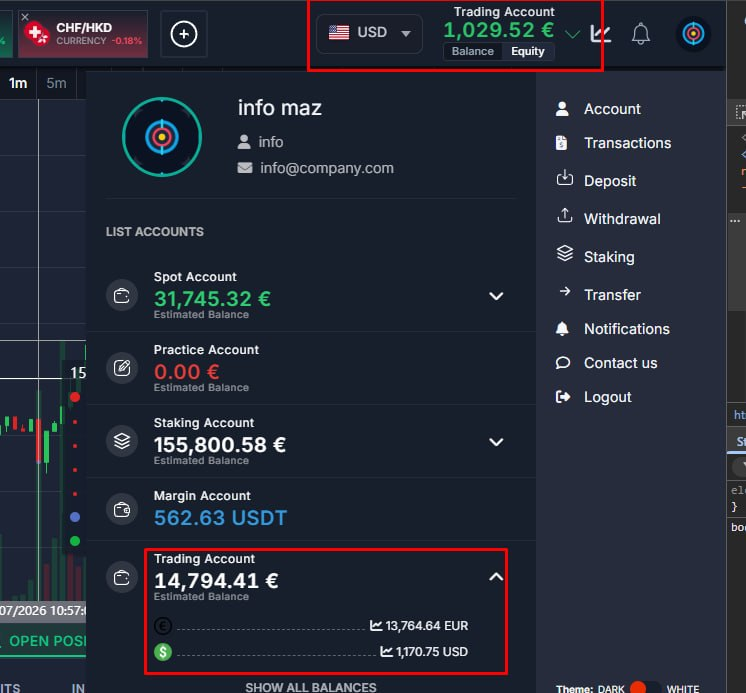Switch display to Balance
The width and height of the screenshot is (746, 693).
[472, 51]
